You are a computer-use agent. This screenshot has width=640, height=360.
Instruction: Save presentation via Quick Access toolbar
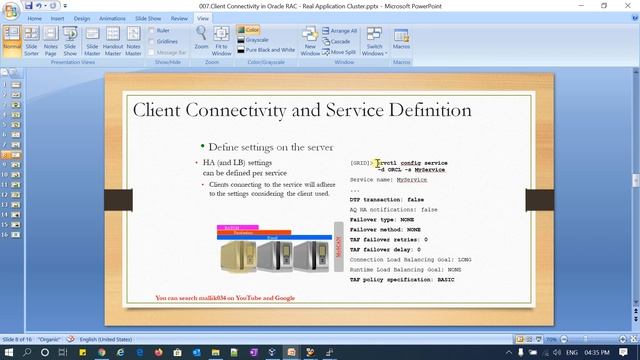coord(28,6)
